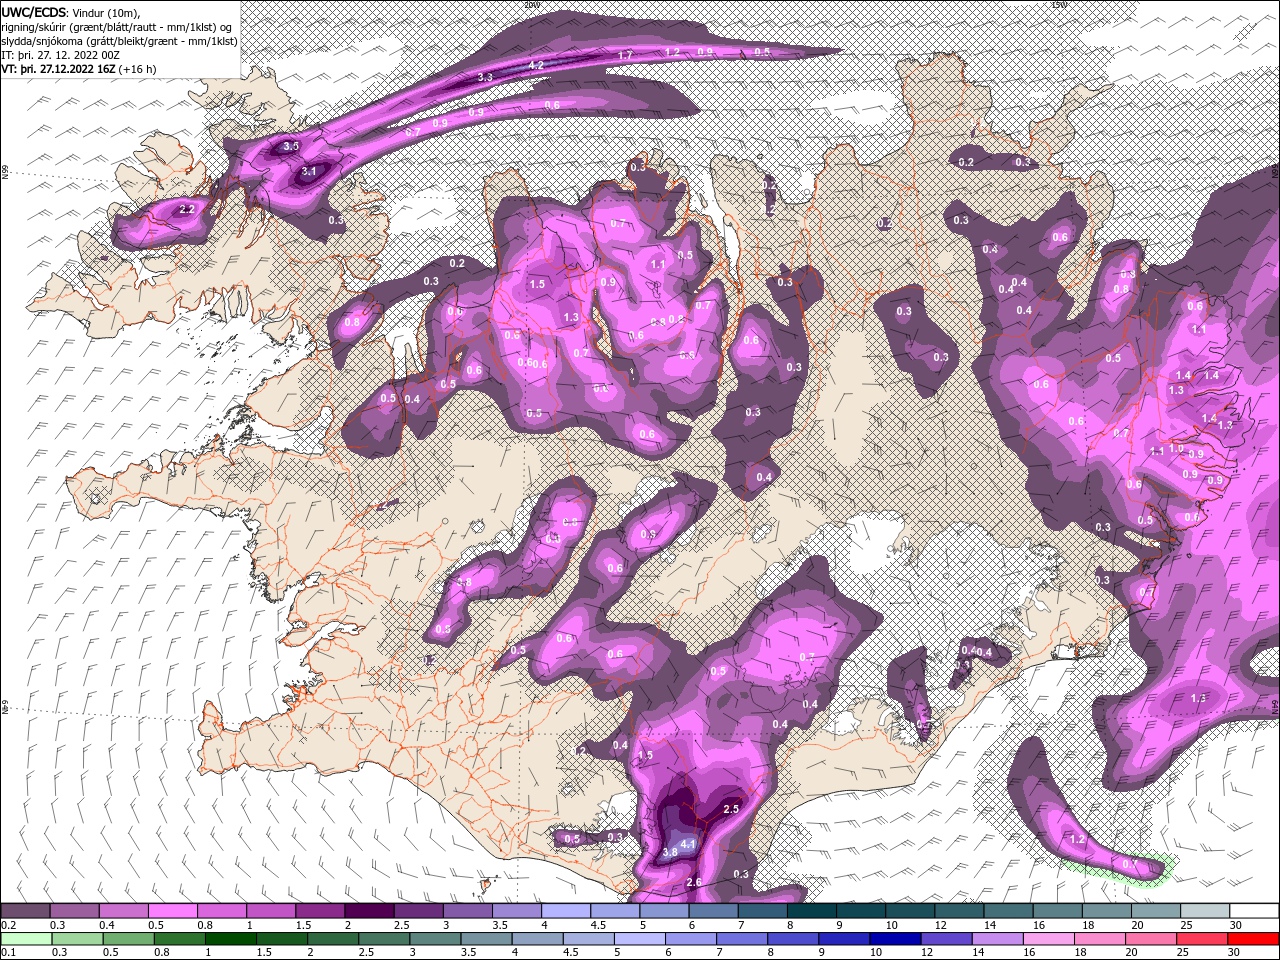Click the 3.1 value over the Westfjords
This screenshot has height=960, width=1280.
click(x=309, y=172)
